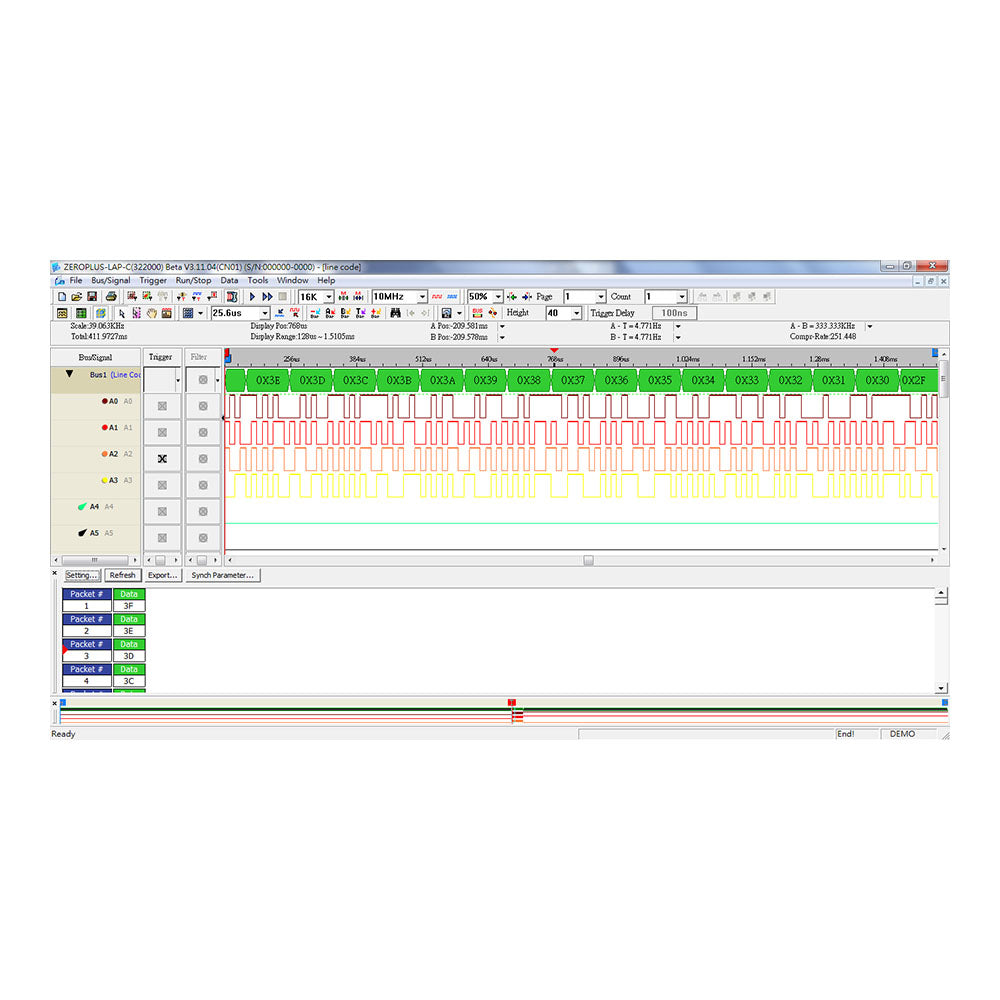Click the Export... button
1000x1000 pixels.
[163, 575]
